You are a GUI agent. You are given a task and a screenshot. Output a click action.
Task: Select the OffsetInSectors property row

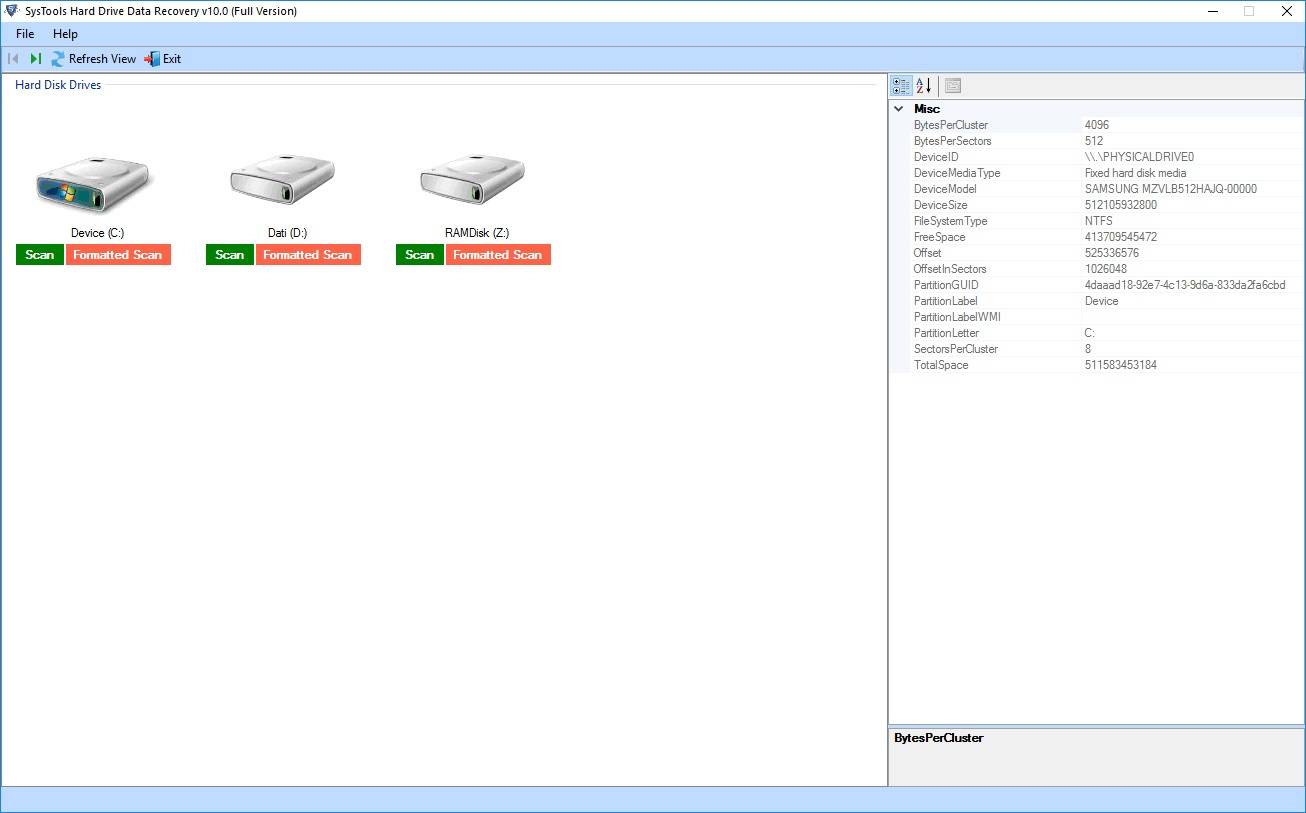coord(1097,269)
